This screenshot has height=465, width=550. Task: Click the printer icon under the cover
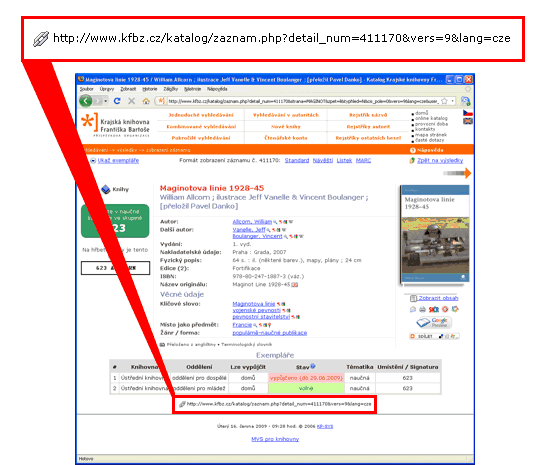coord(422,309)
